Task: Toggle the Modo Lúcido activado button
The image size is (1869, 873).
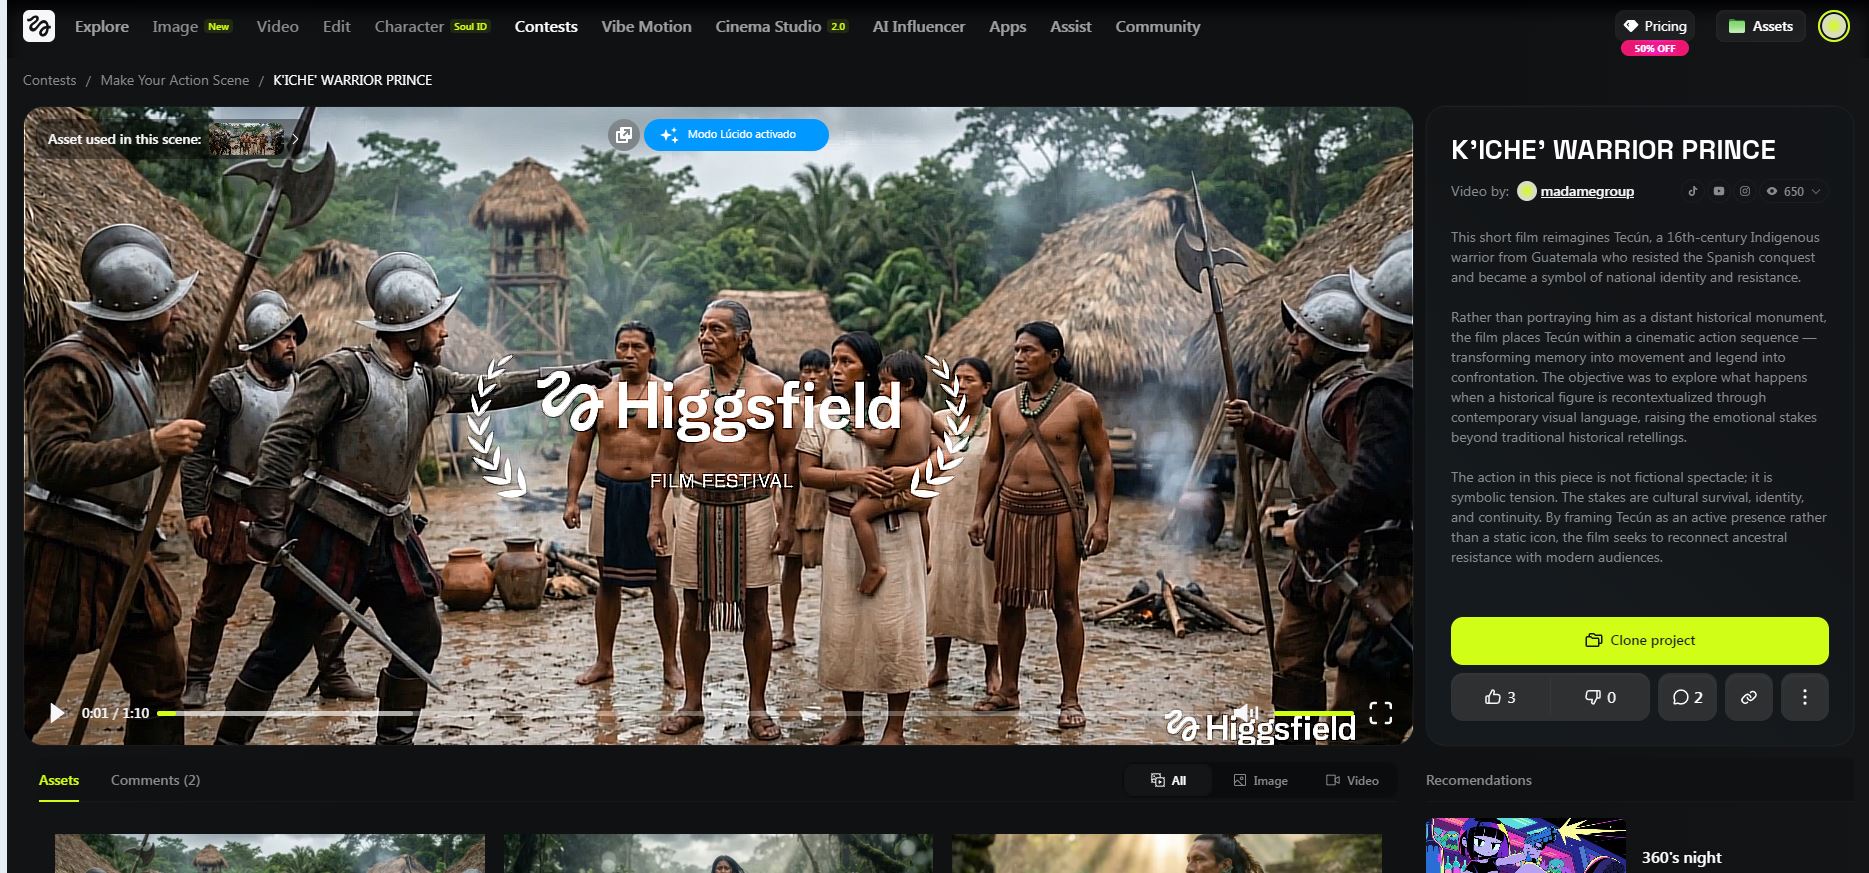Action: pos(736,135)
